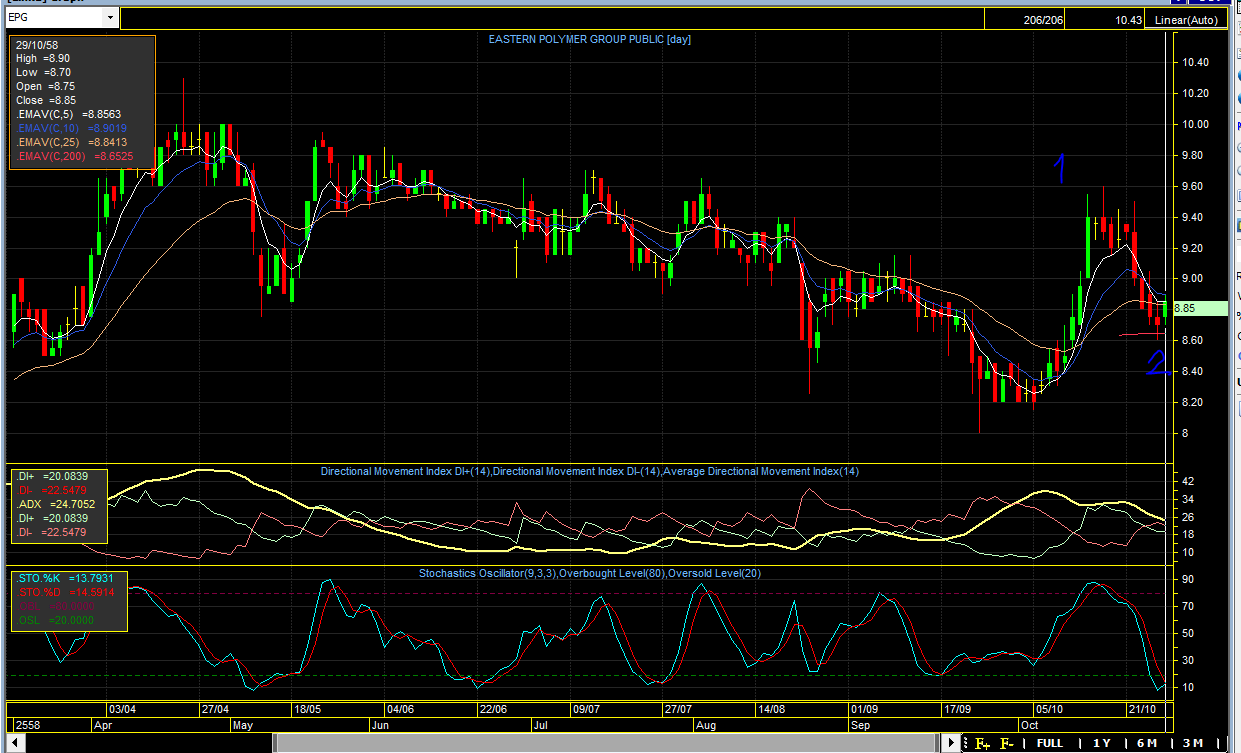This screenshot has width=1241, height=753.
Task: Click the Stochastics Oscillator indicator title
Action: pyautogui.click(x=588, y=573)
